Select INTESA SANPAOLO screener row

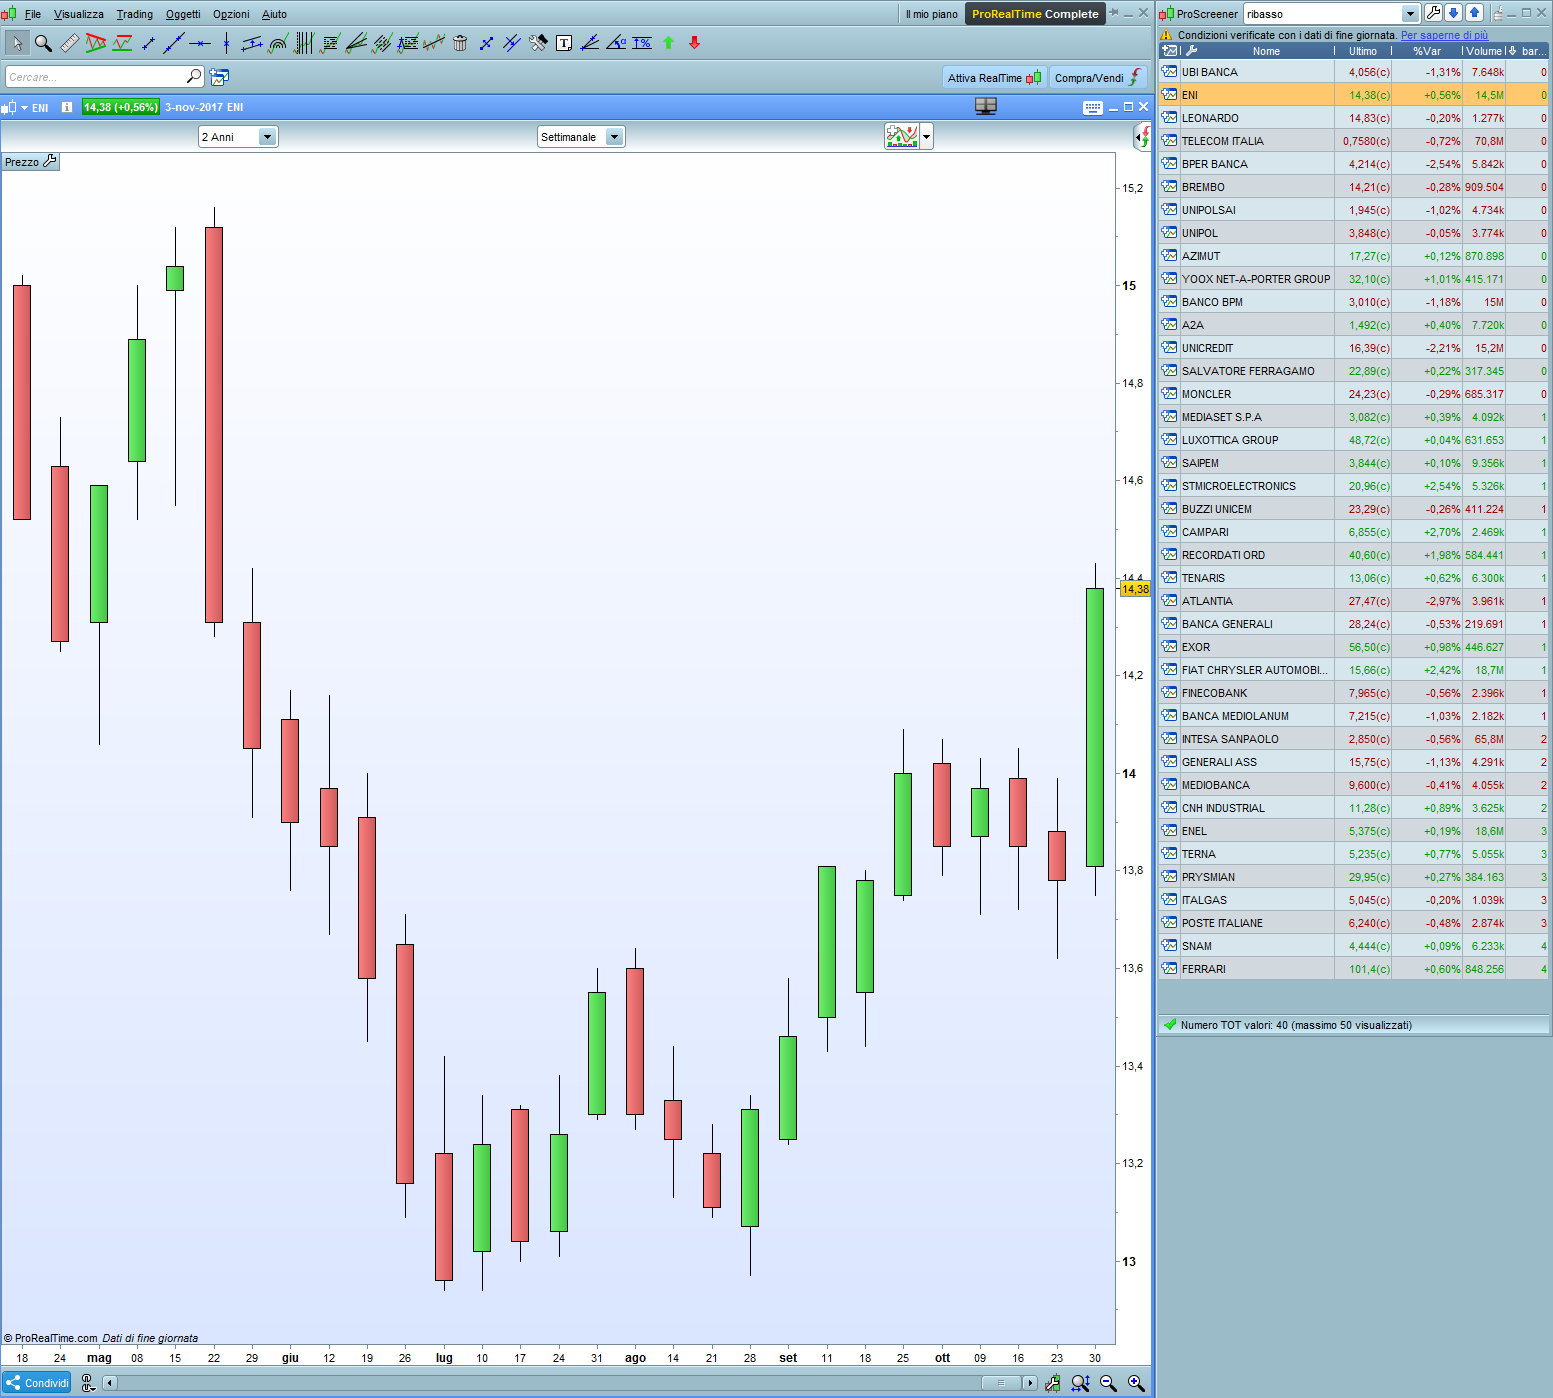(1353, 739)
